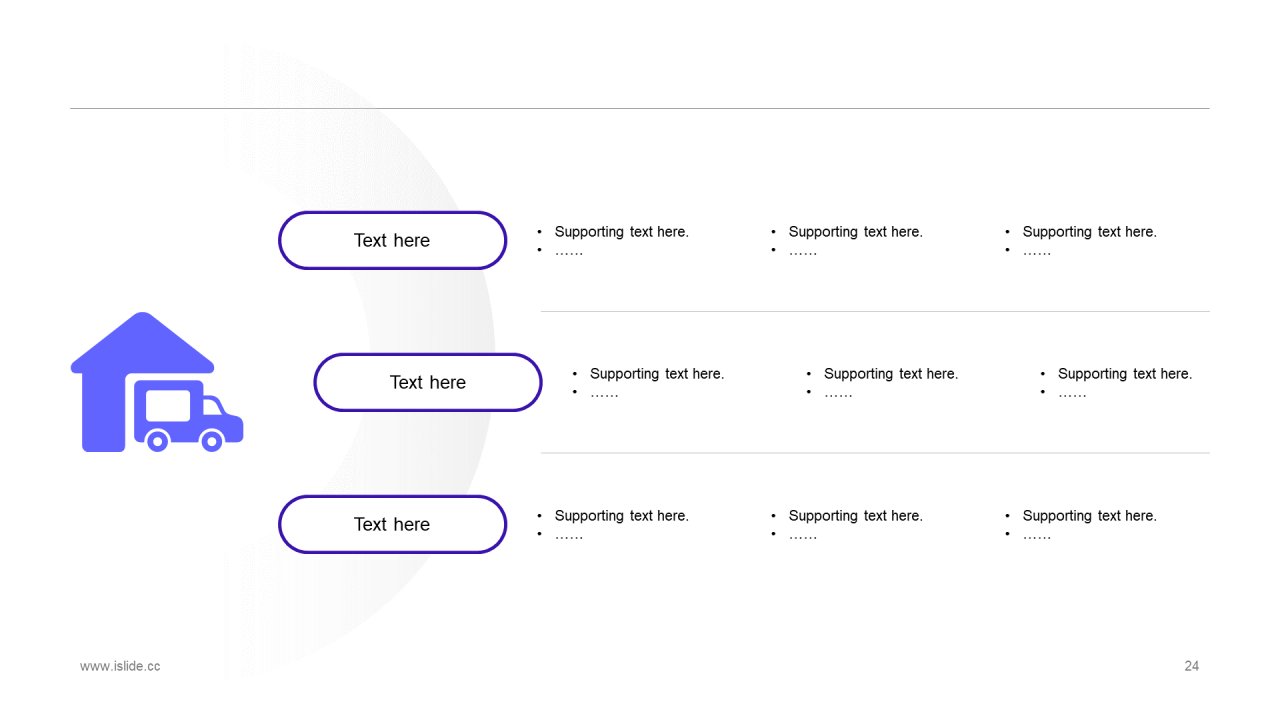Click the ellipsis bullet under bottom-center supporting text

[803, 536]
